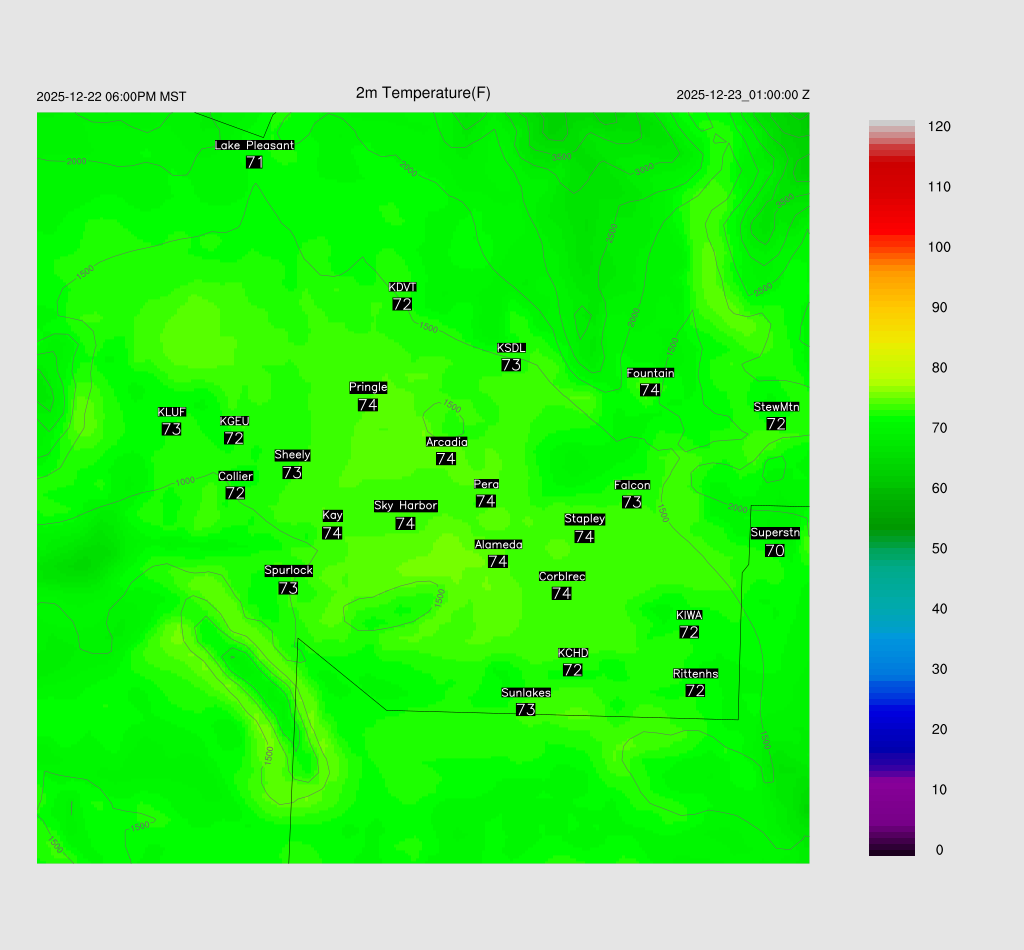1024x950 pixels.
Task: Click the KDVT station temperature reading
Action: (402, 304)
